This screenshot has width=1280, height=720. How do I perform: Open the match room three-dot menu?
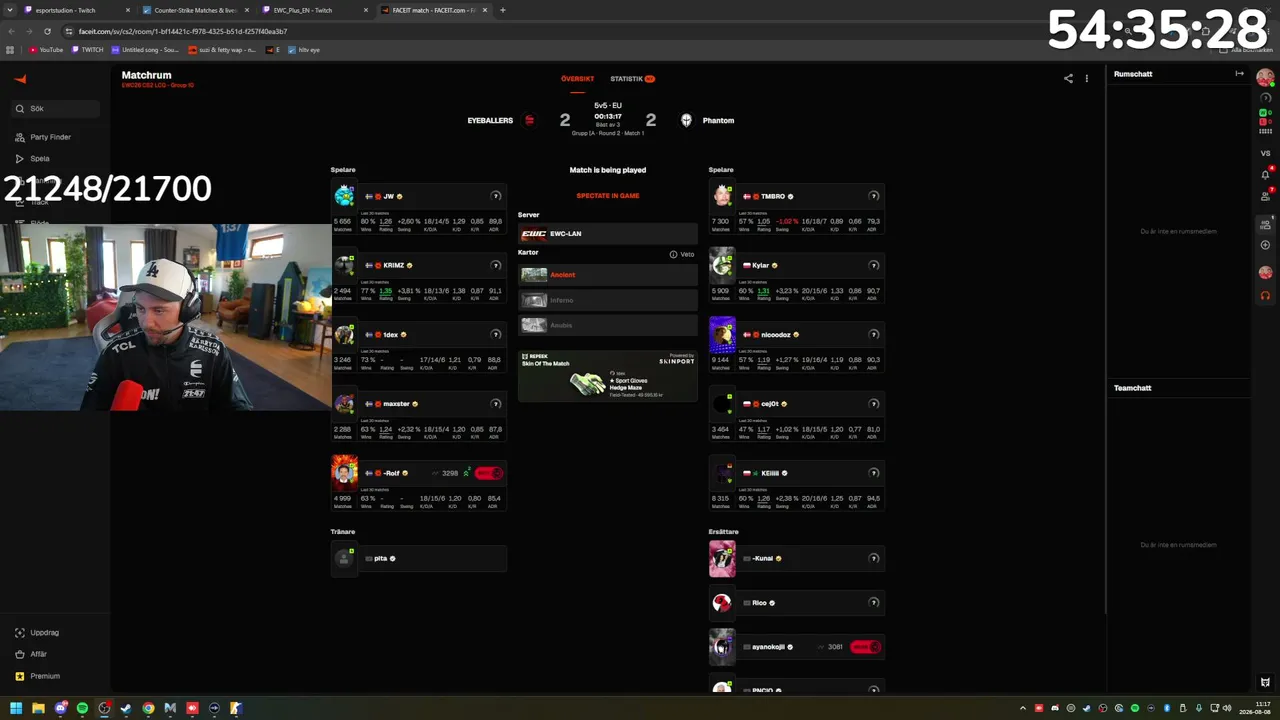[x=1087, y=79]
